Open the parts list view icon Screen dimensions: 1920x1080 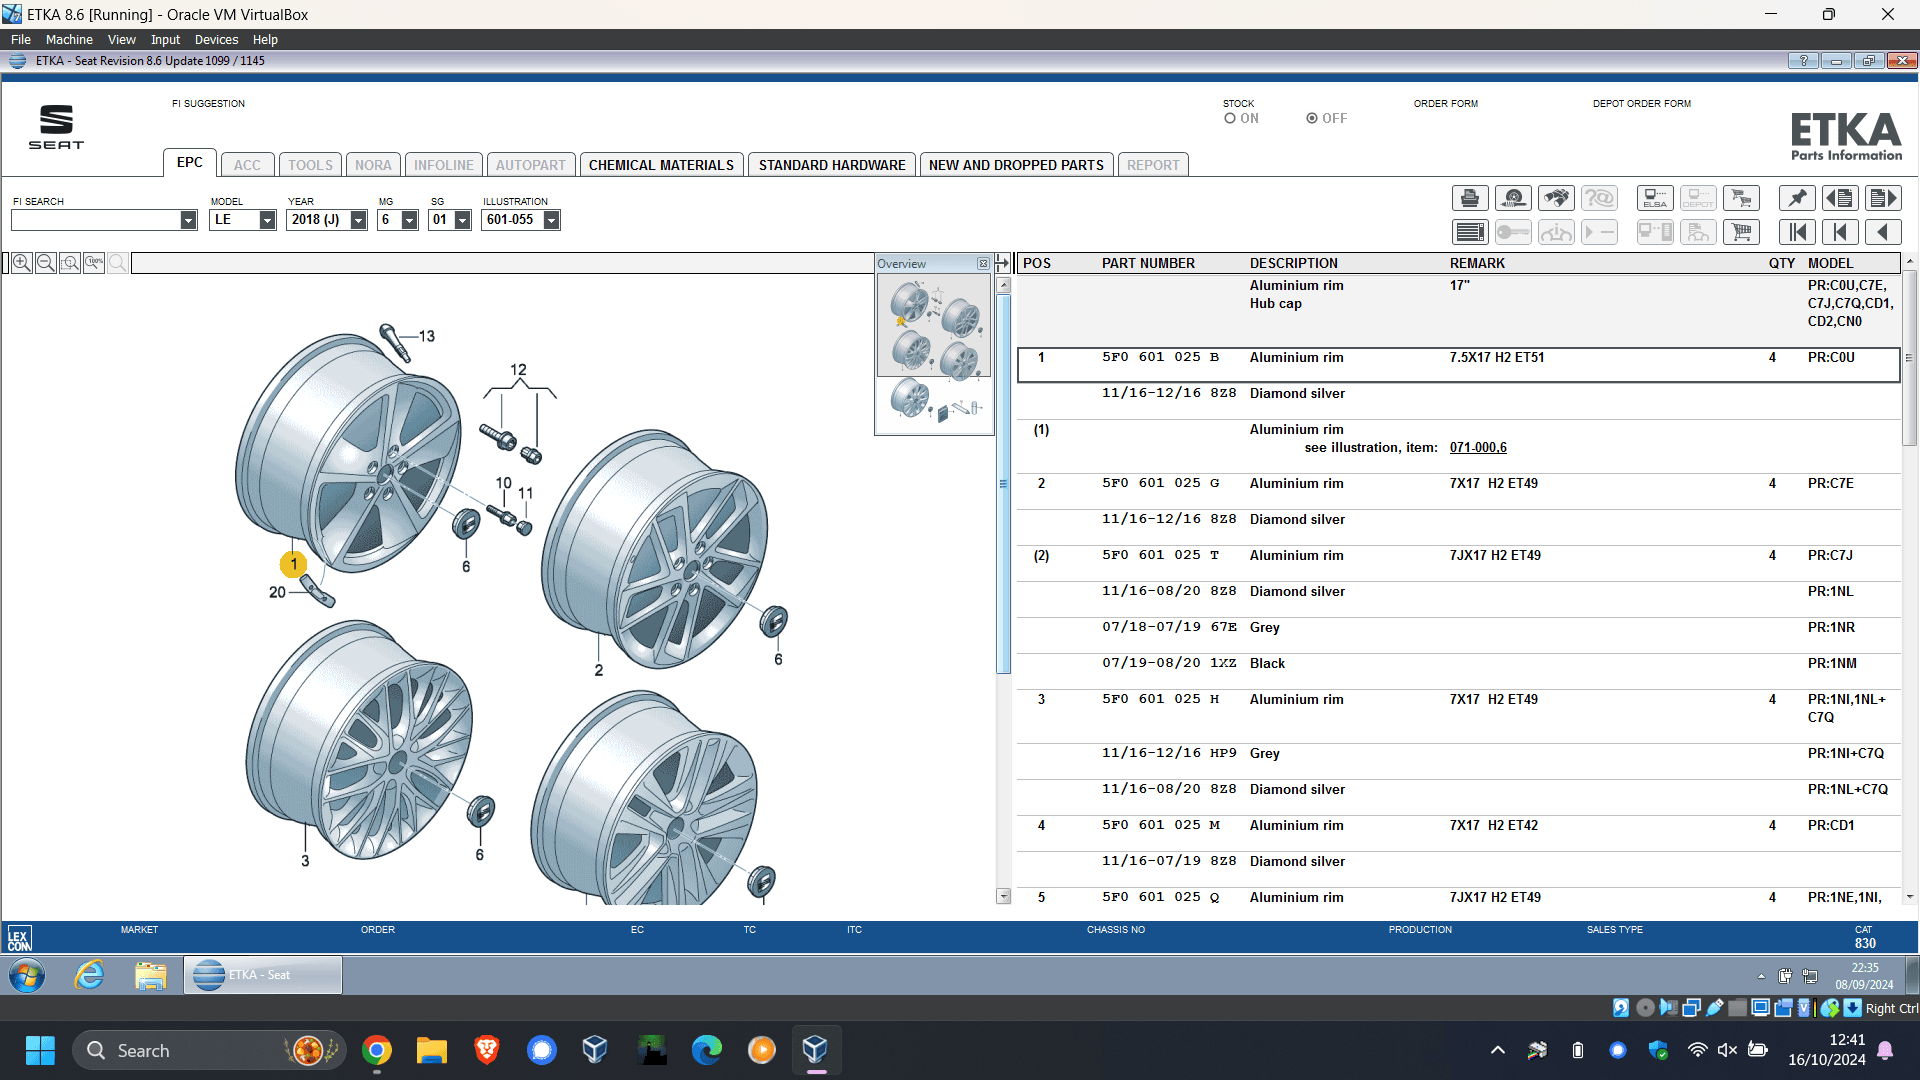(1470, 233)
